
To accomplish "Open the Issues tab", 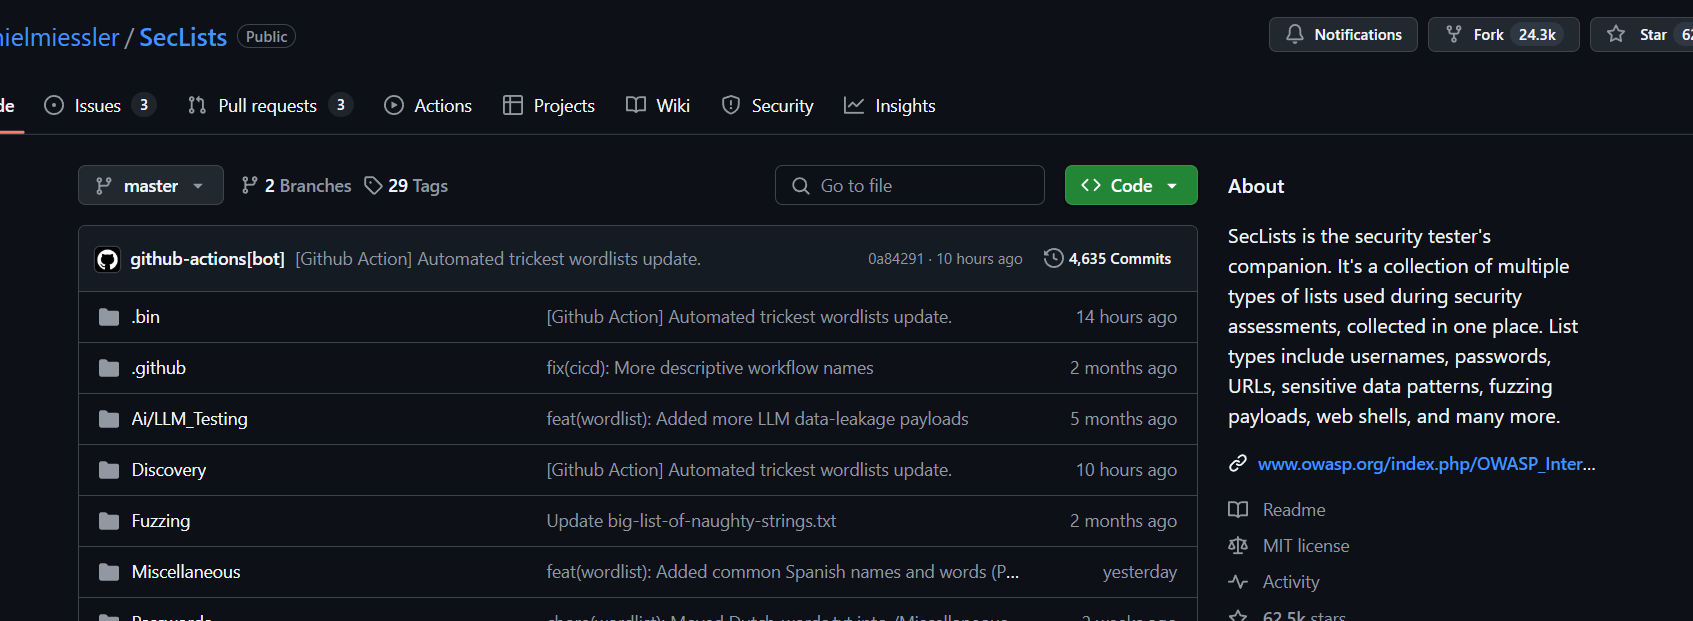I will [98, 106].
